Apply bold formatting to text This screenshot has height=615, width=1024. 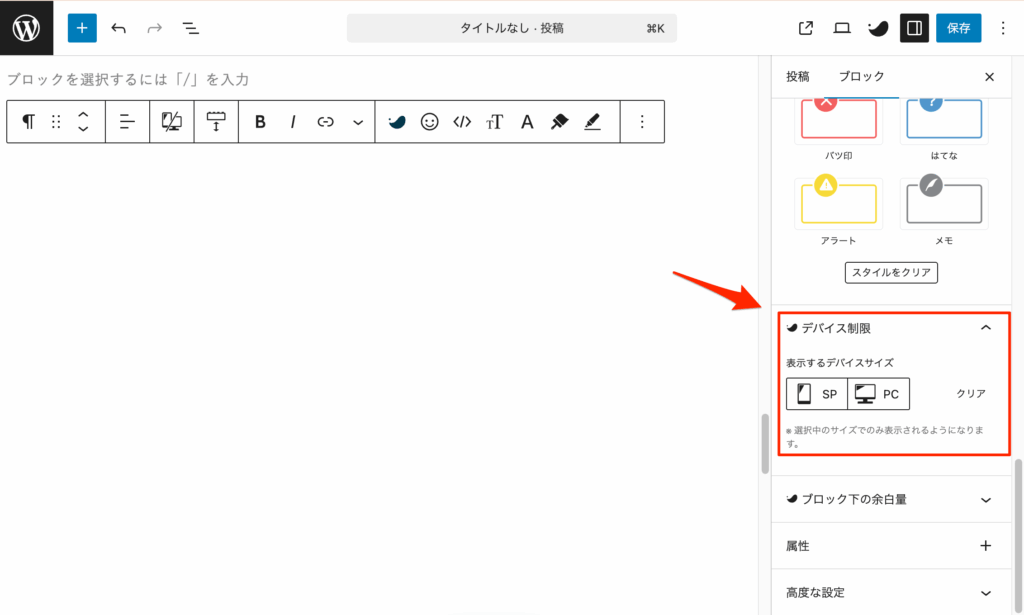(x=260, y=122)
